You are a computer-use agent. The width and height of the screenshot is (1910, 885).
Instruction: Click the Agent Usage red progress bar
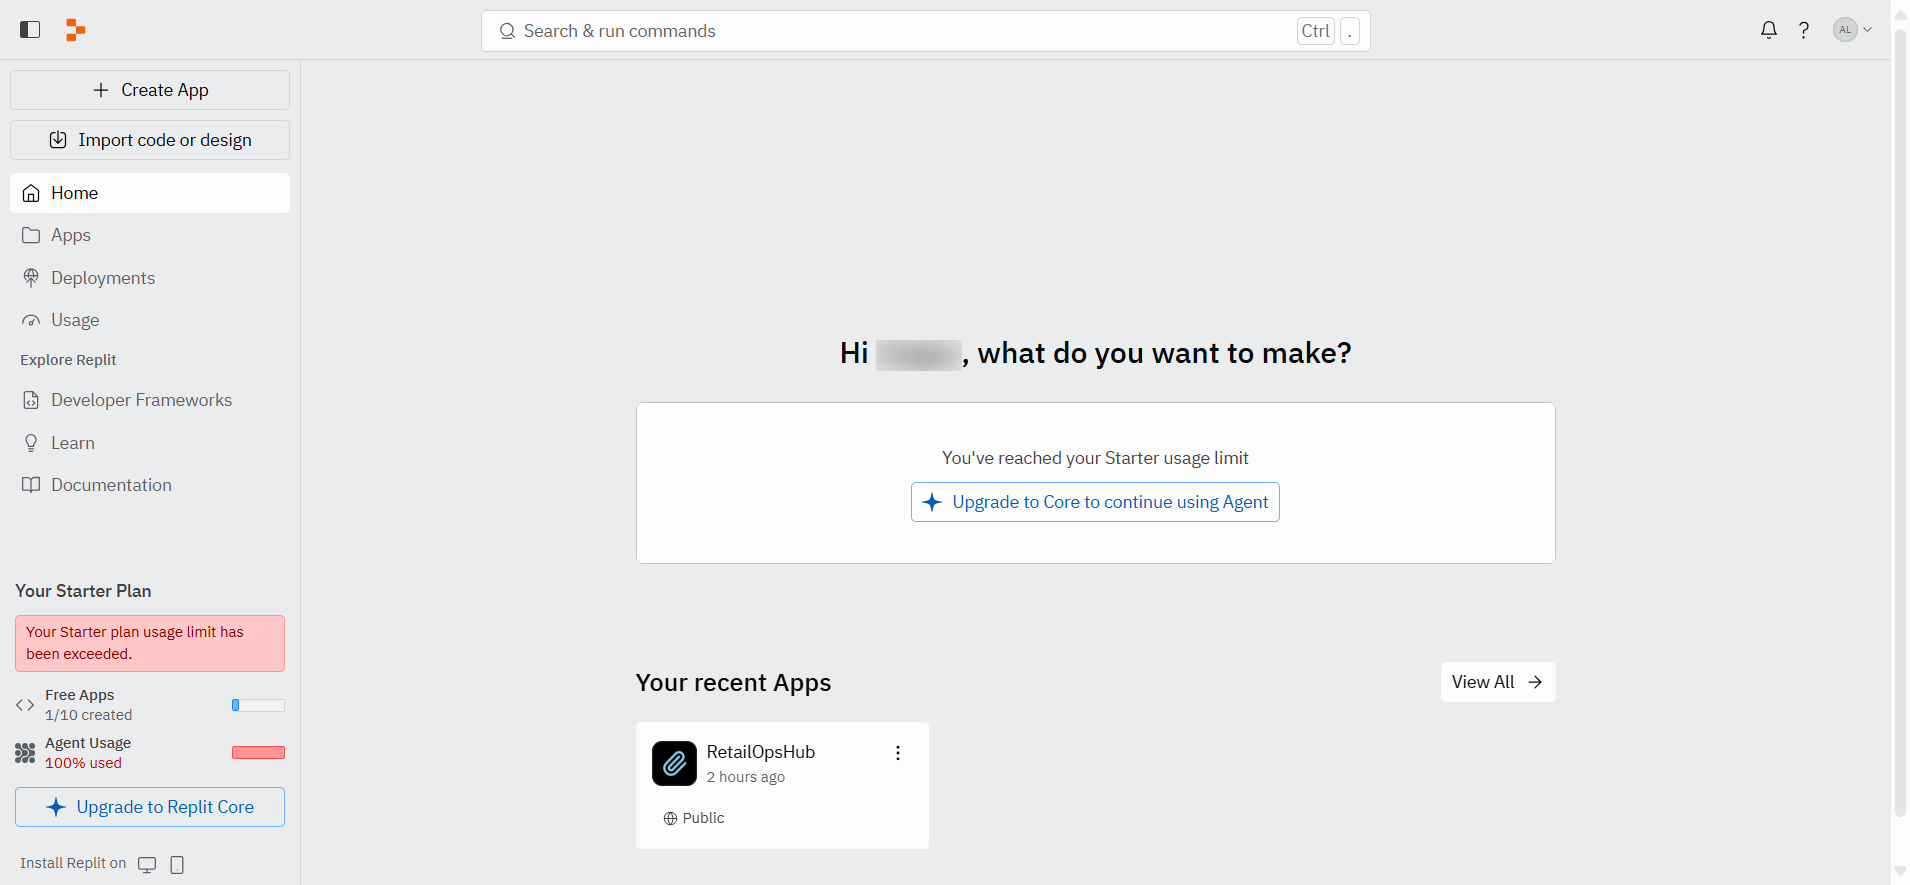click(x=258, y=753)
